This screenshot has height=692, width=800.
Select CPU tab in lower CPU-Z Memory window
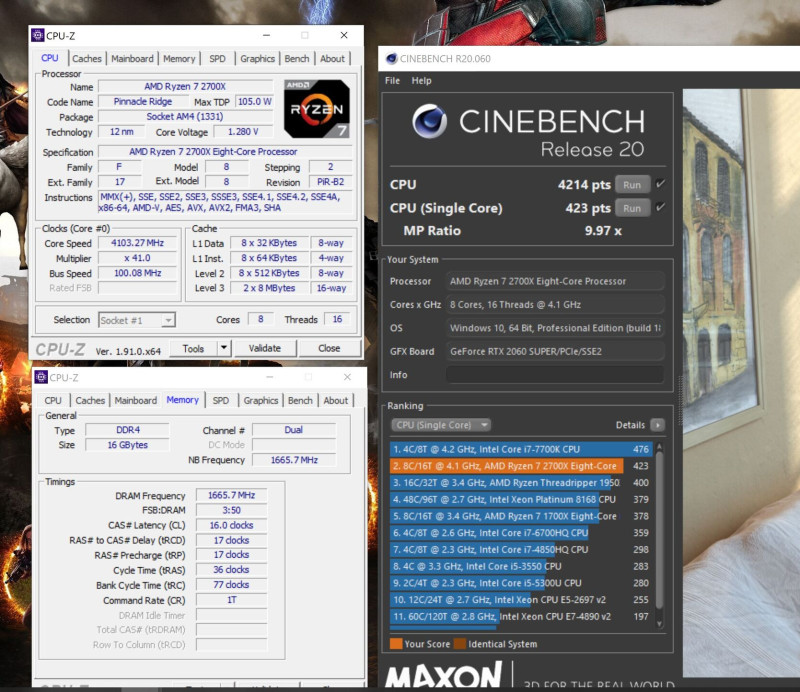point(53,401)
